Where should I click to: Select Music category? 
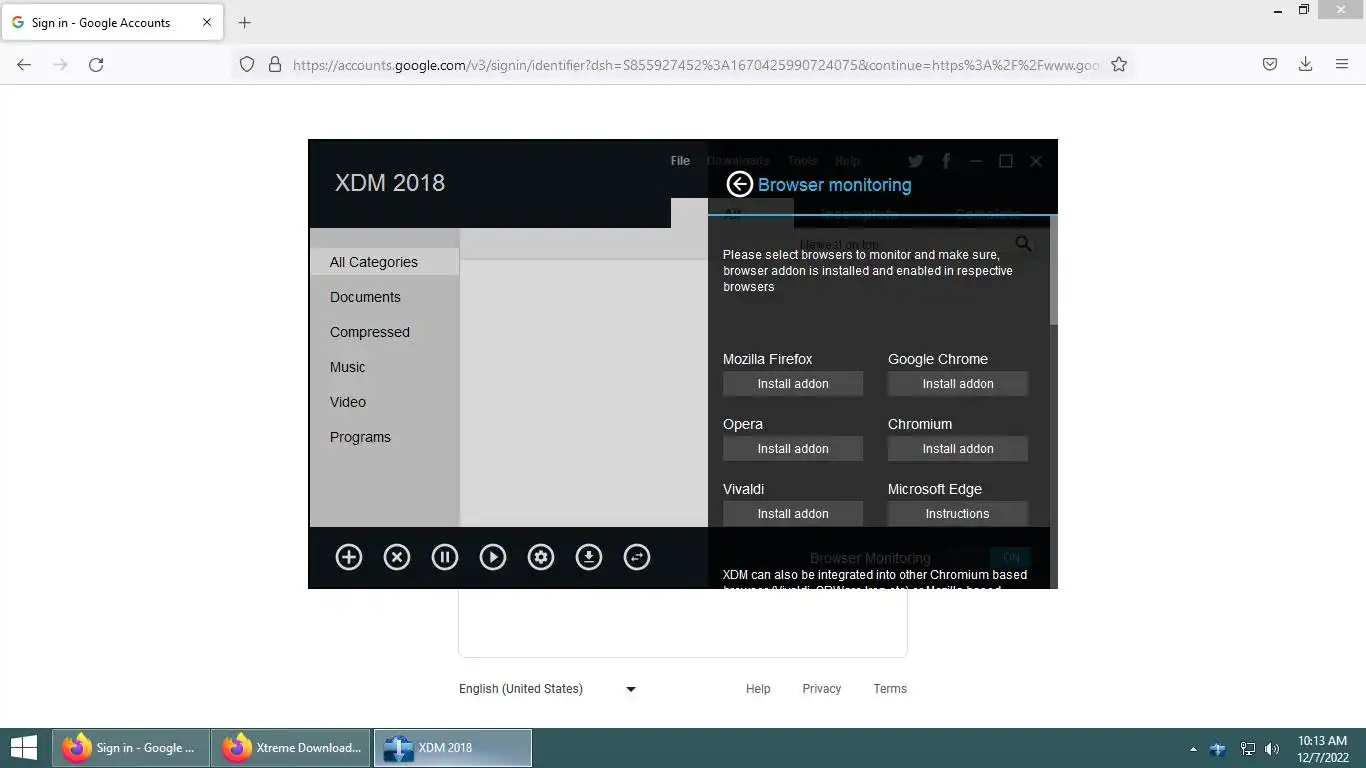coord(384,367)
